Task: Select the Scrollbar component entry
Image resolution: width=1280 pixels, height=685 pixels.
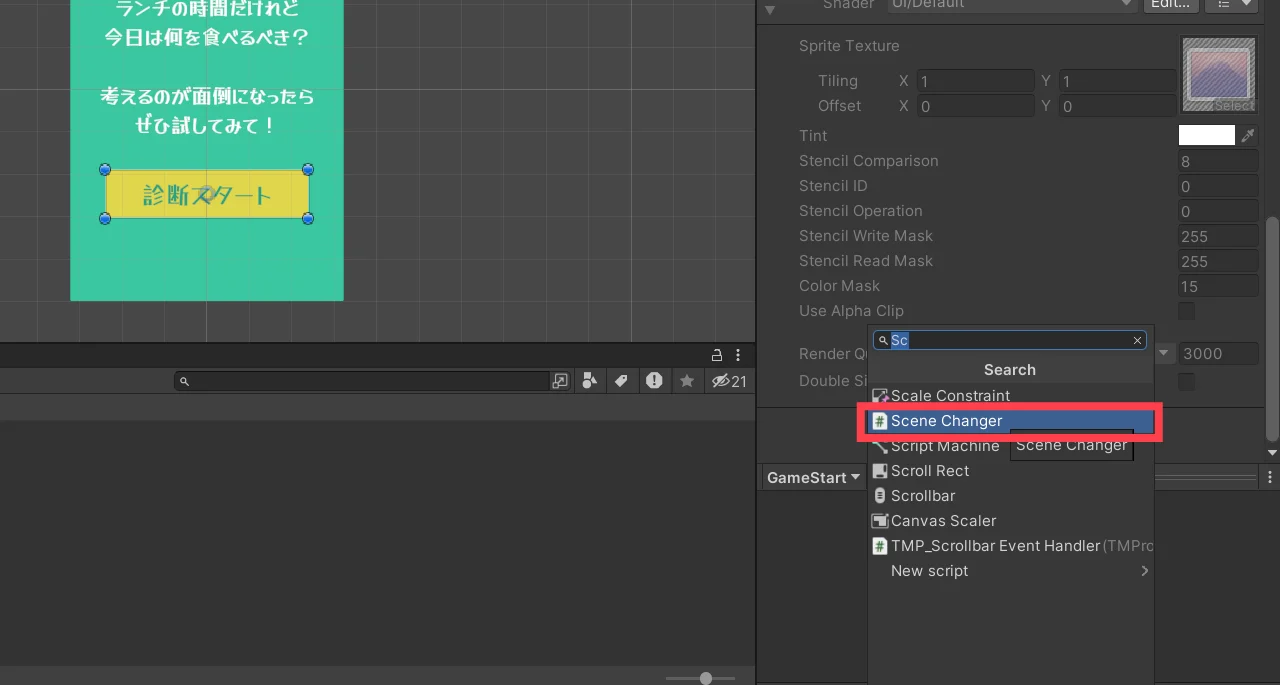Action: click(x=1010, y=496)
